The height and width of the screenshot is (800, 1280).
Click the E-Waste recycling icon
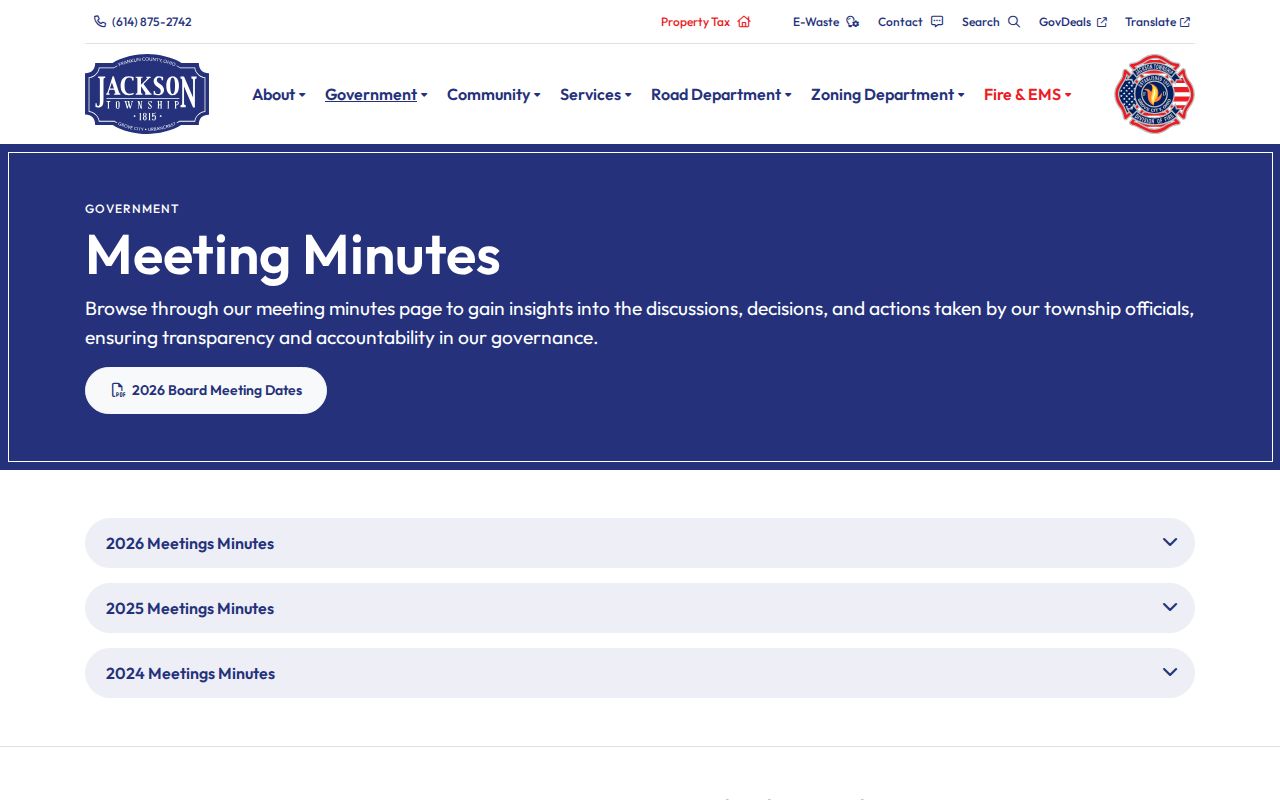853,21
